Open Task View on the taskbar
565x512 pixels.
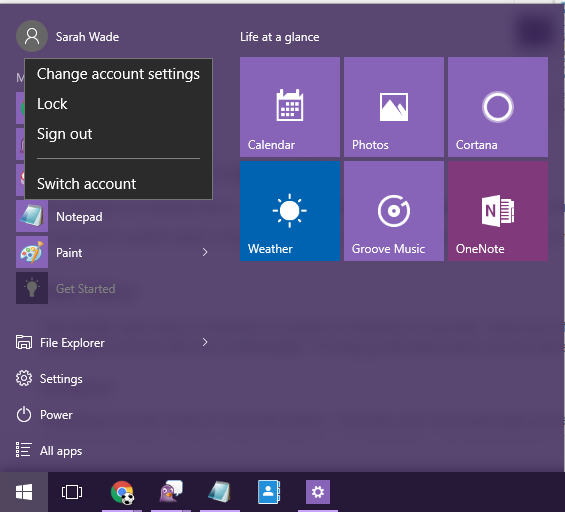[72, 492]
